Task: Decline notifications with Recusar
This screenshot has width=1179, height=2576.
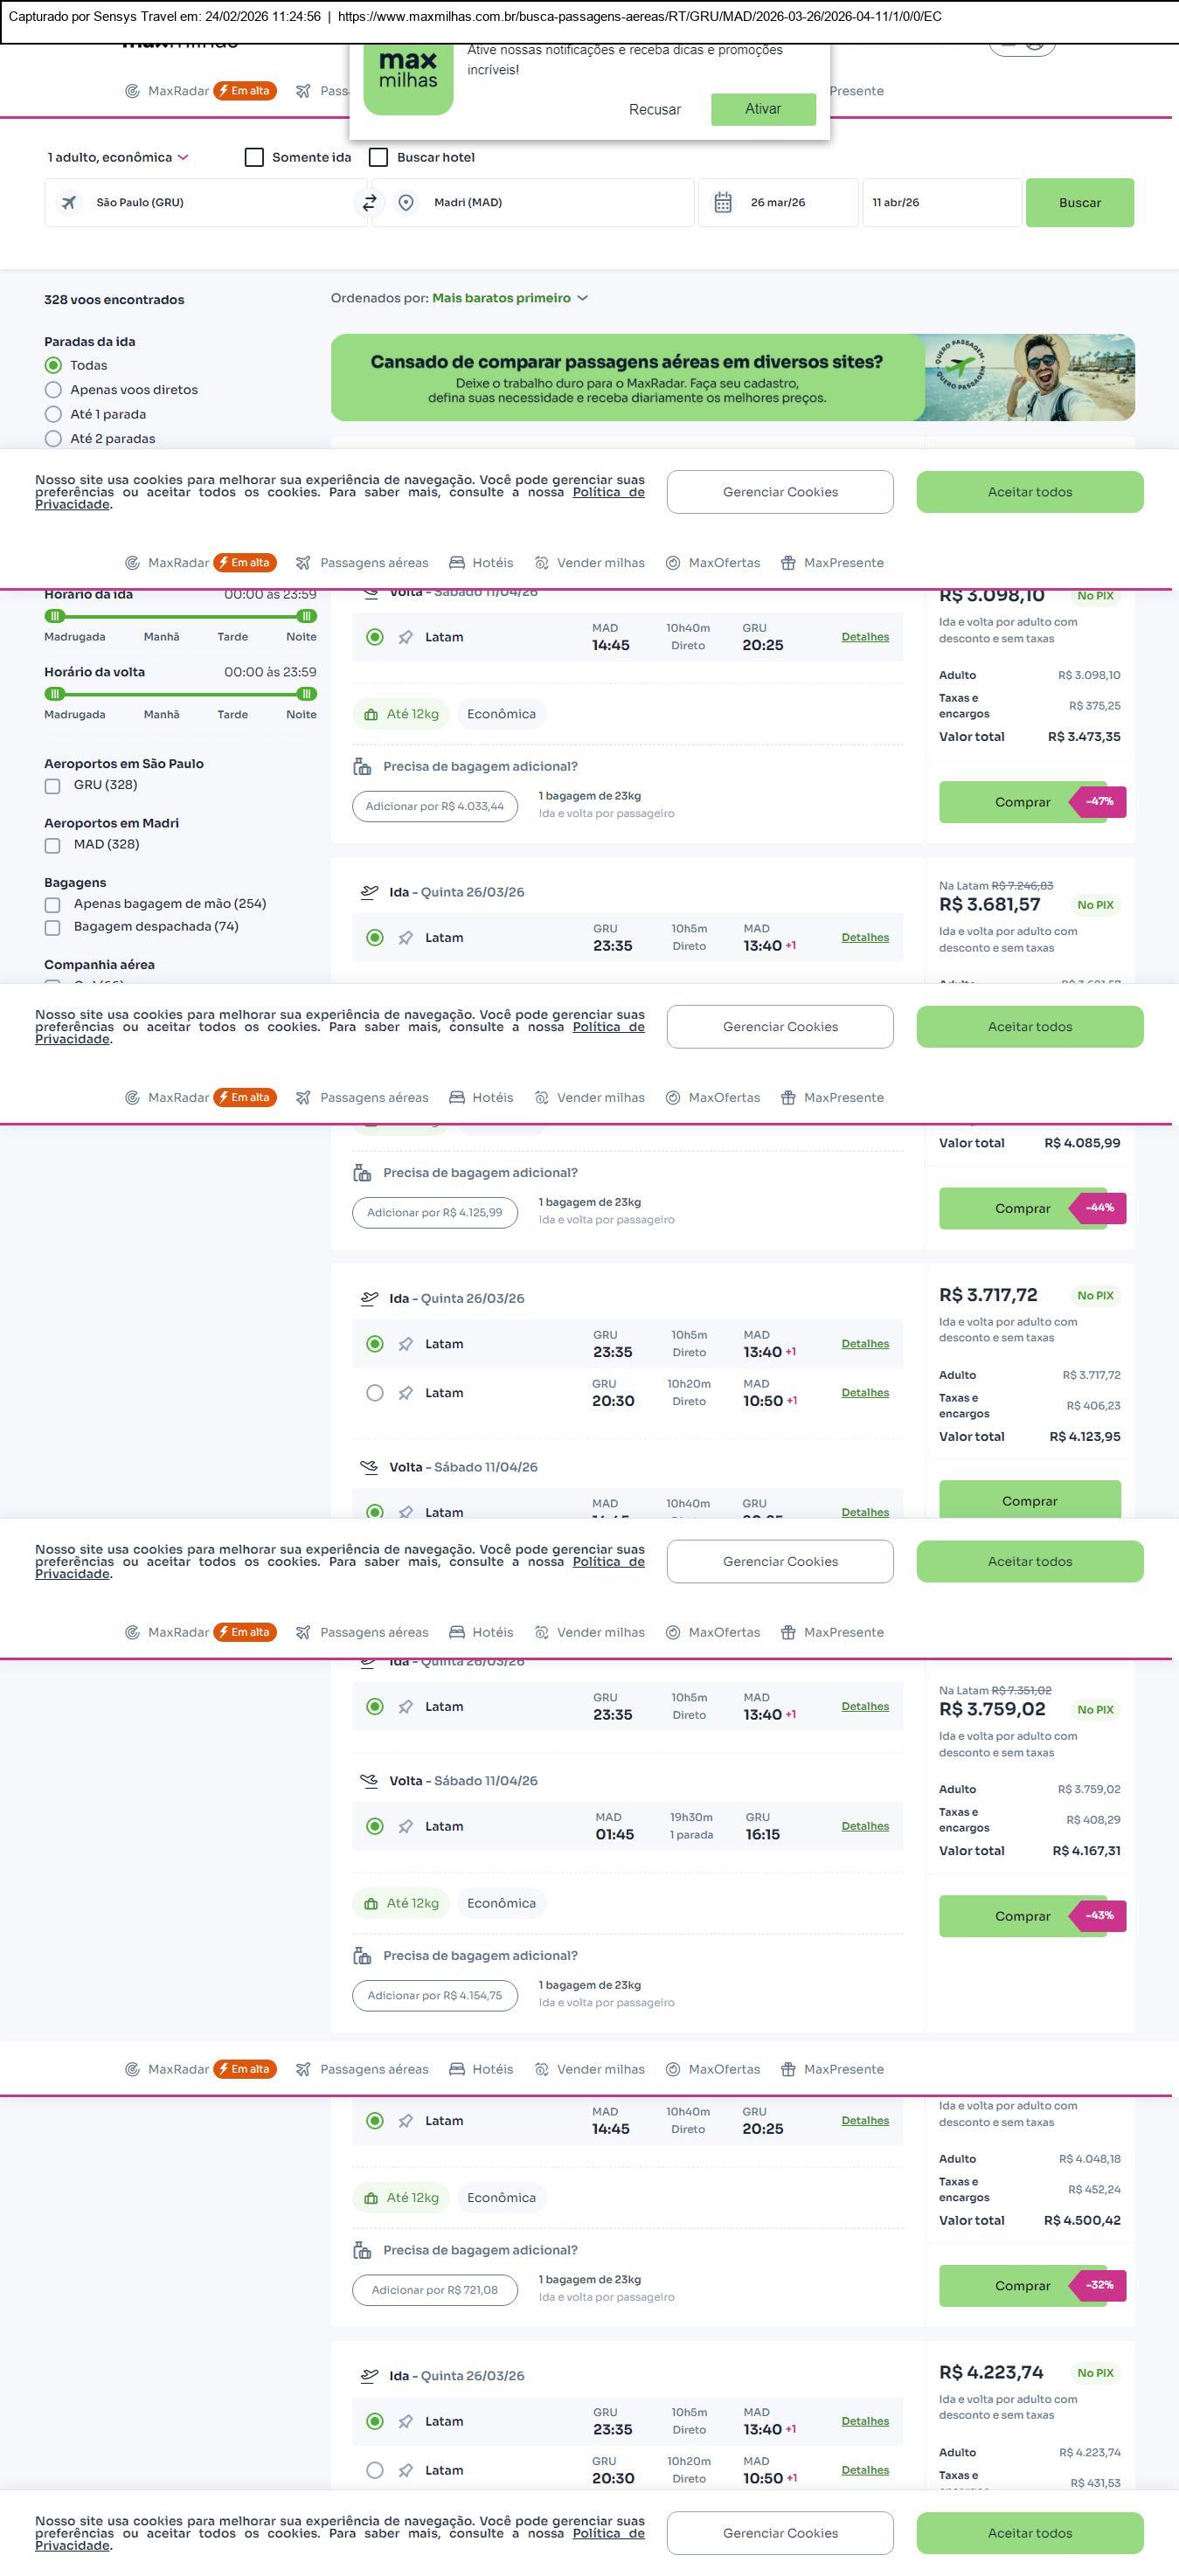Action: pyautogui.click(x=655, y=110)
